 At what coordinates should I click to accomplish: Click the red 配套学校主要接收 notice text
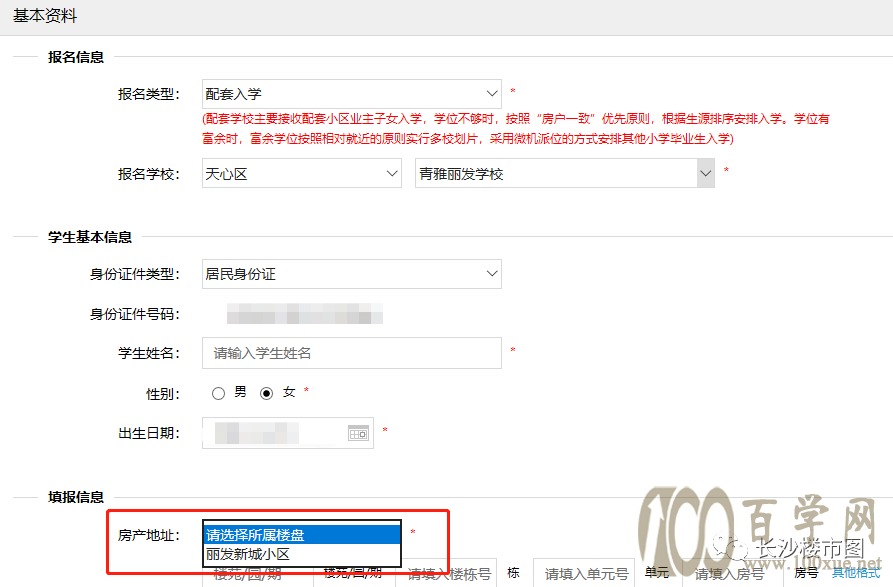515,129
